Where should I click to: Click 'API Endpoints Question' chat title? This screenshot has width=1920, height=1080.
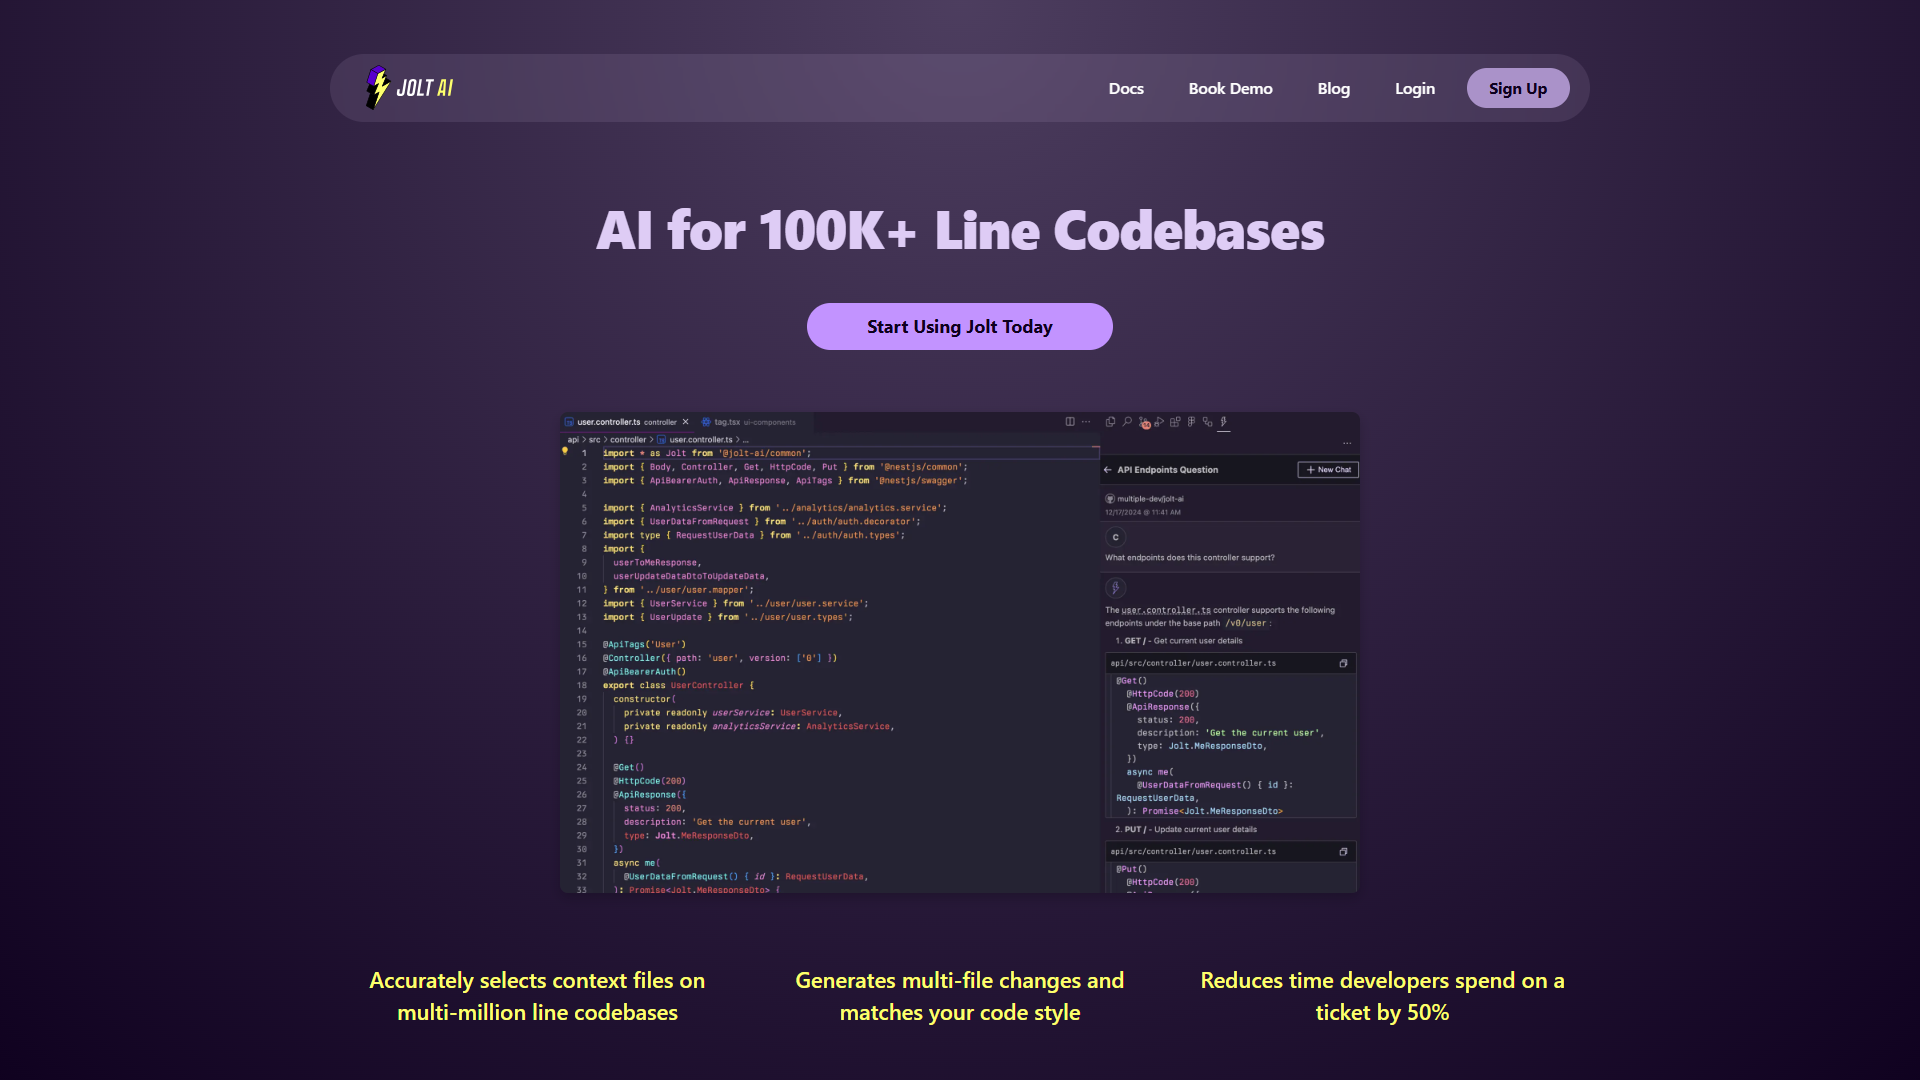[1167, 470]
